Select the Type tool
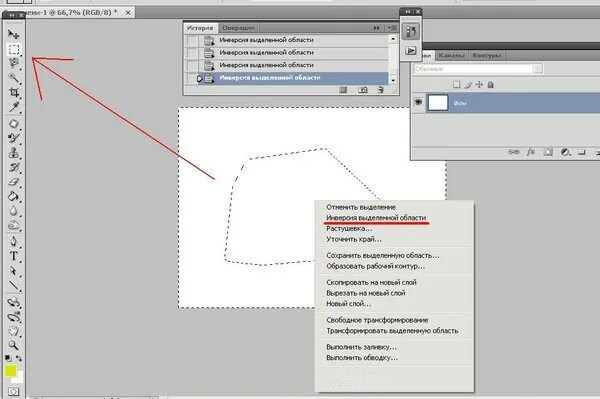Viewport: 600px width, 399px height. coord(14,256)
